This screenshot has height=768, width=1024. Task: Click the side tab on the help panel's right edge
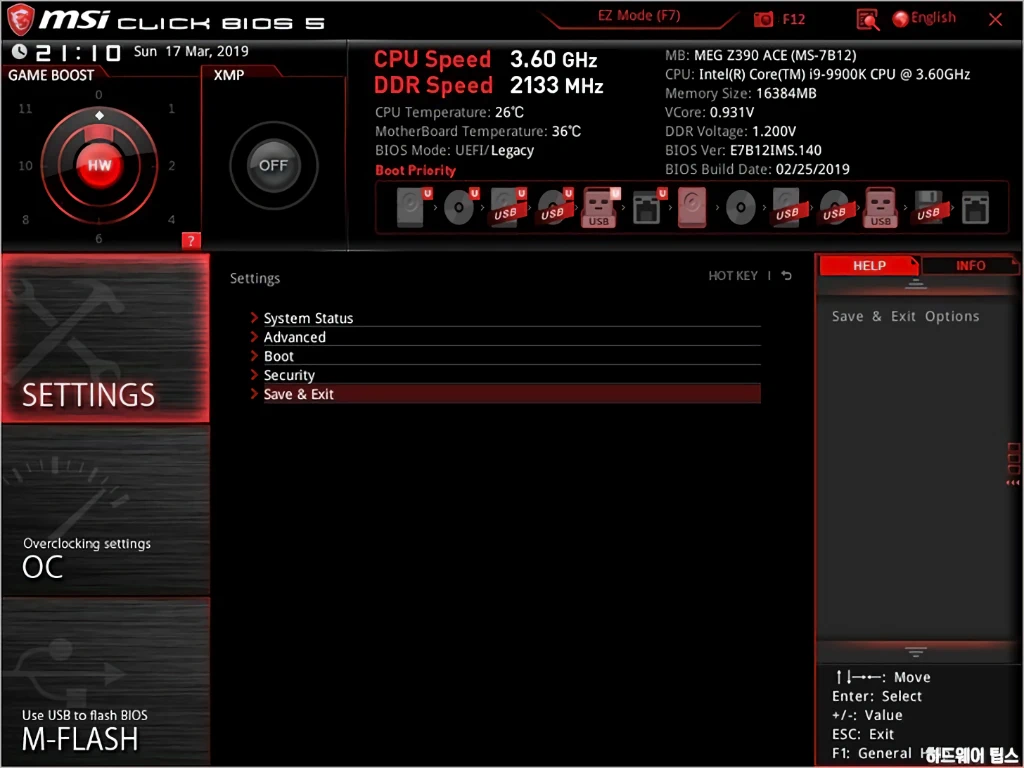1014,464
